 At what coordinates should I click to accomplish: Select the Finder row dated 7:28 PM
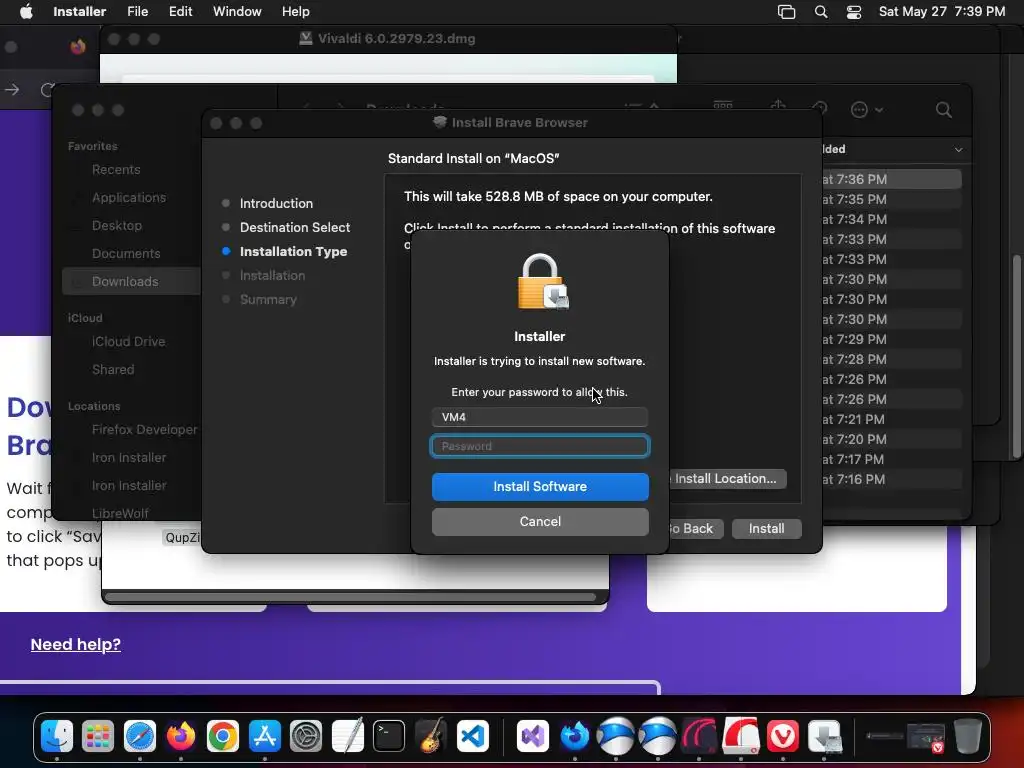pos(891,359)
